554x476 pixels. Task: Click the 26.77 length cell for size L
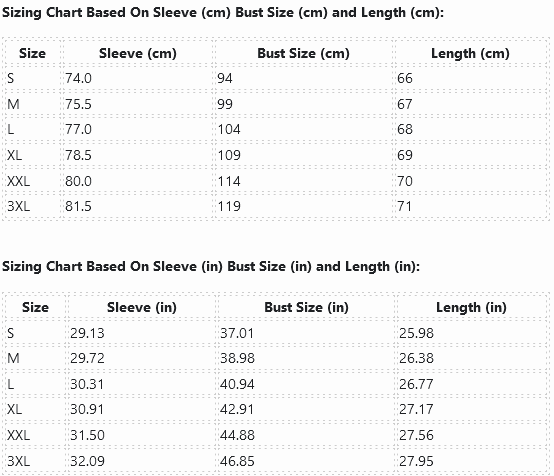[471, 384]
